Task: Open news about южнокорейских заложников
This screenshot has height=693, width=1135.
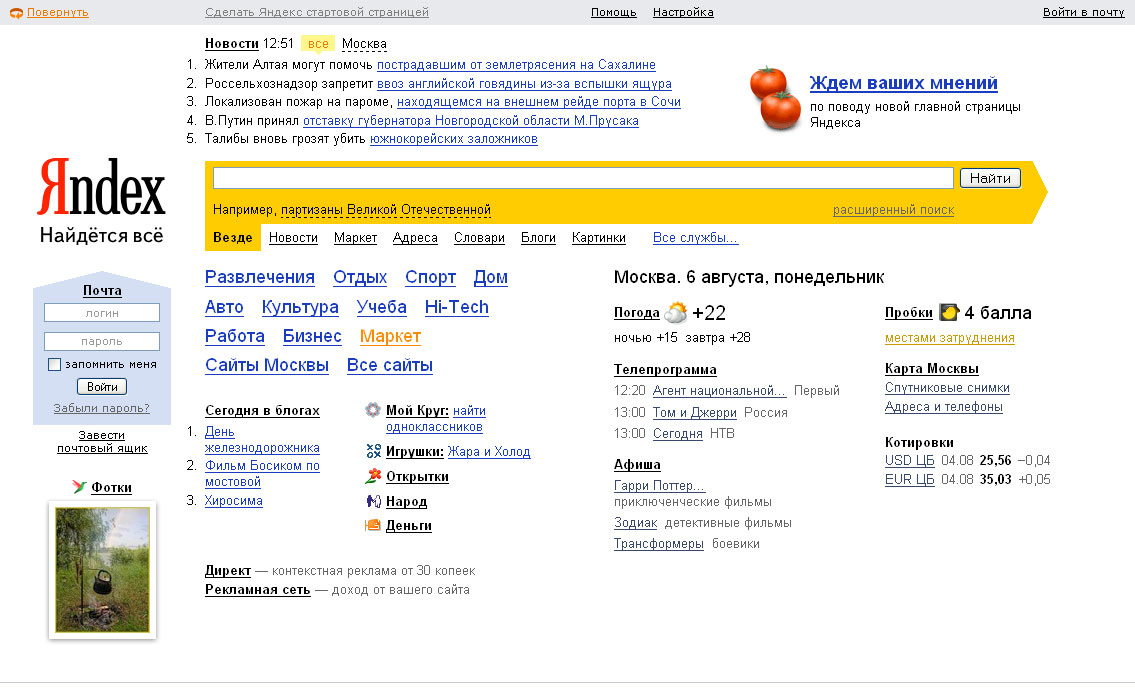Action: tap(454, 139)
